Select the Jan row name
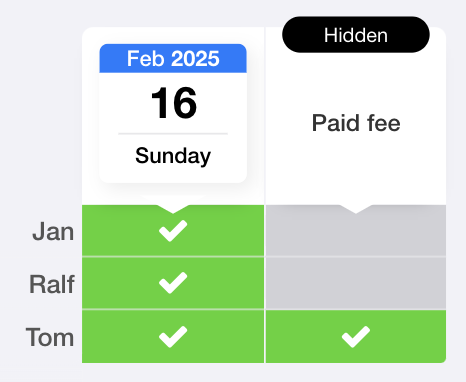Image resolution: width=466 pixels, height=382 pixels. point(53,231)
